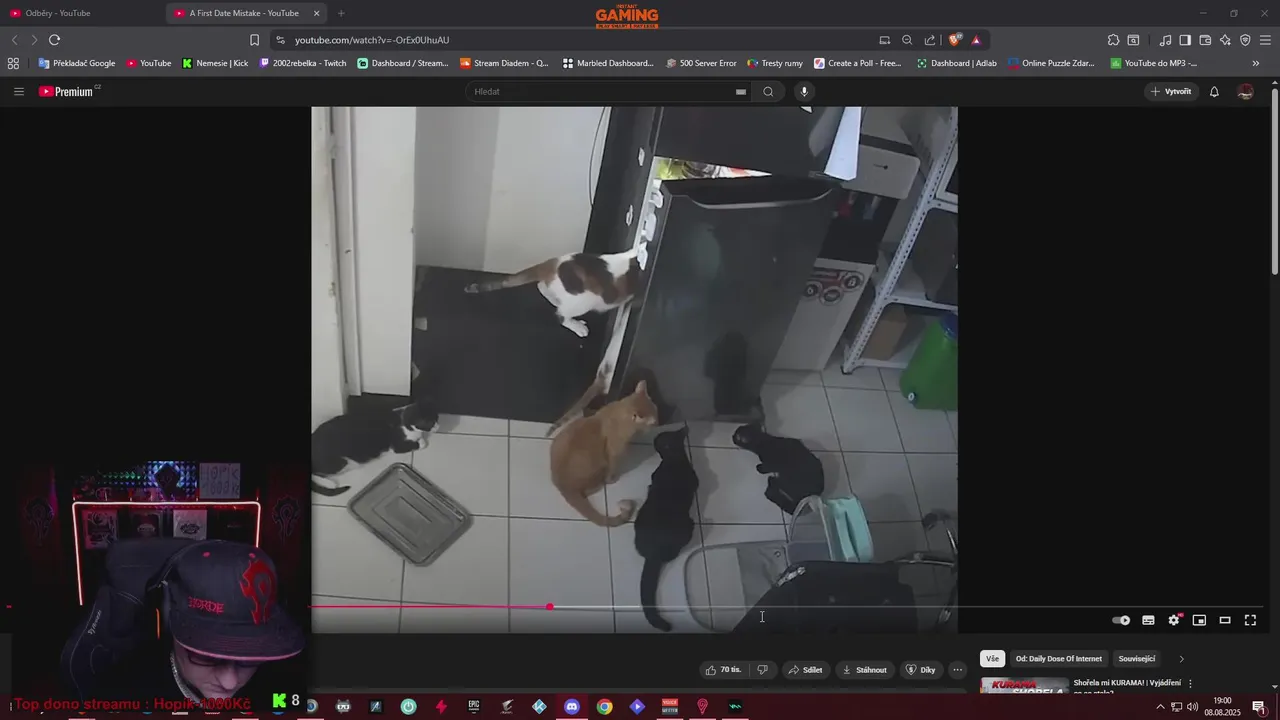Seek using the red progress bar scrubber

(550, 606)
